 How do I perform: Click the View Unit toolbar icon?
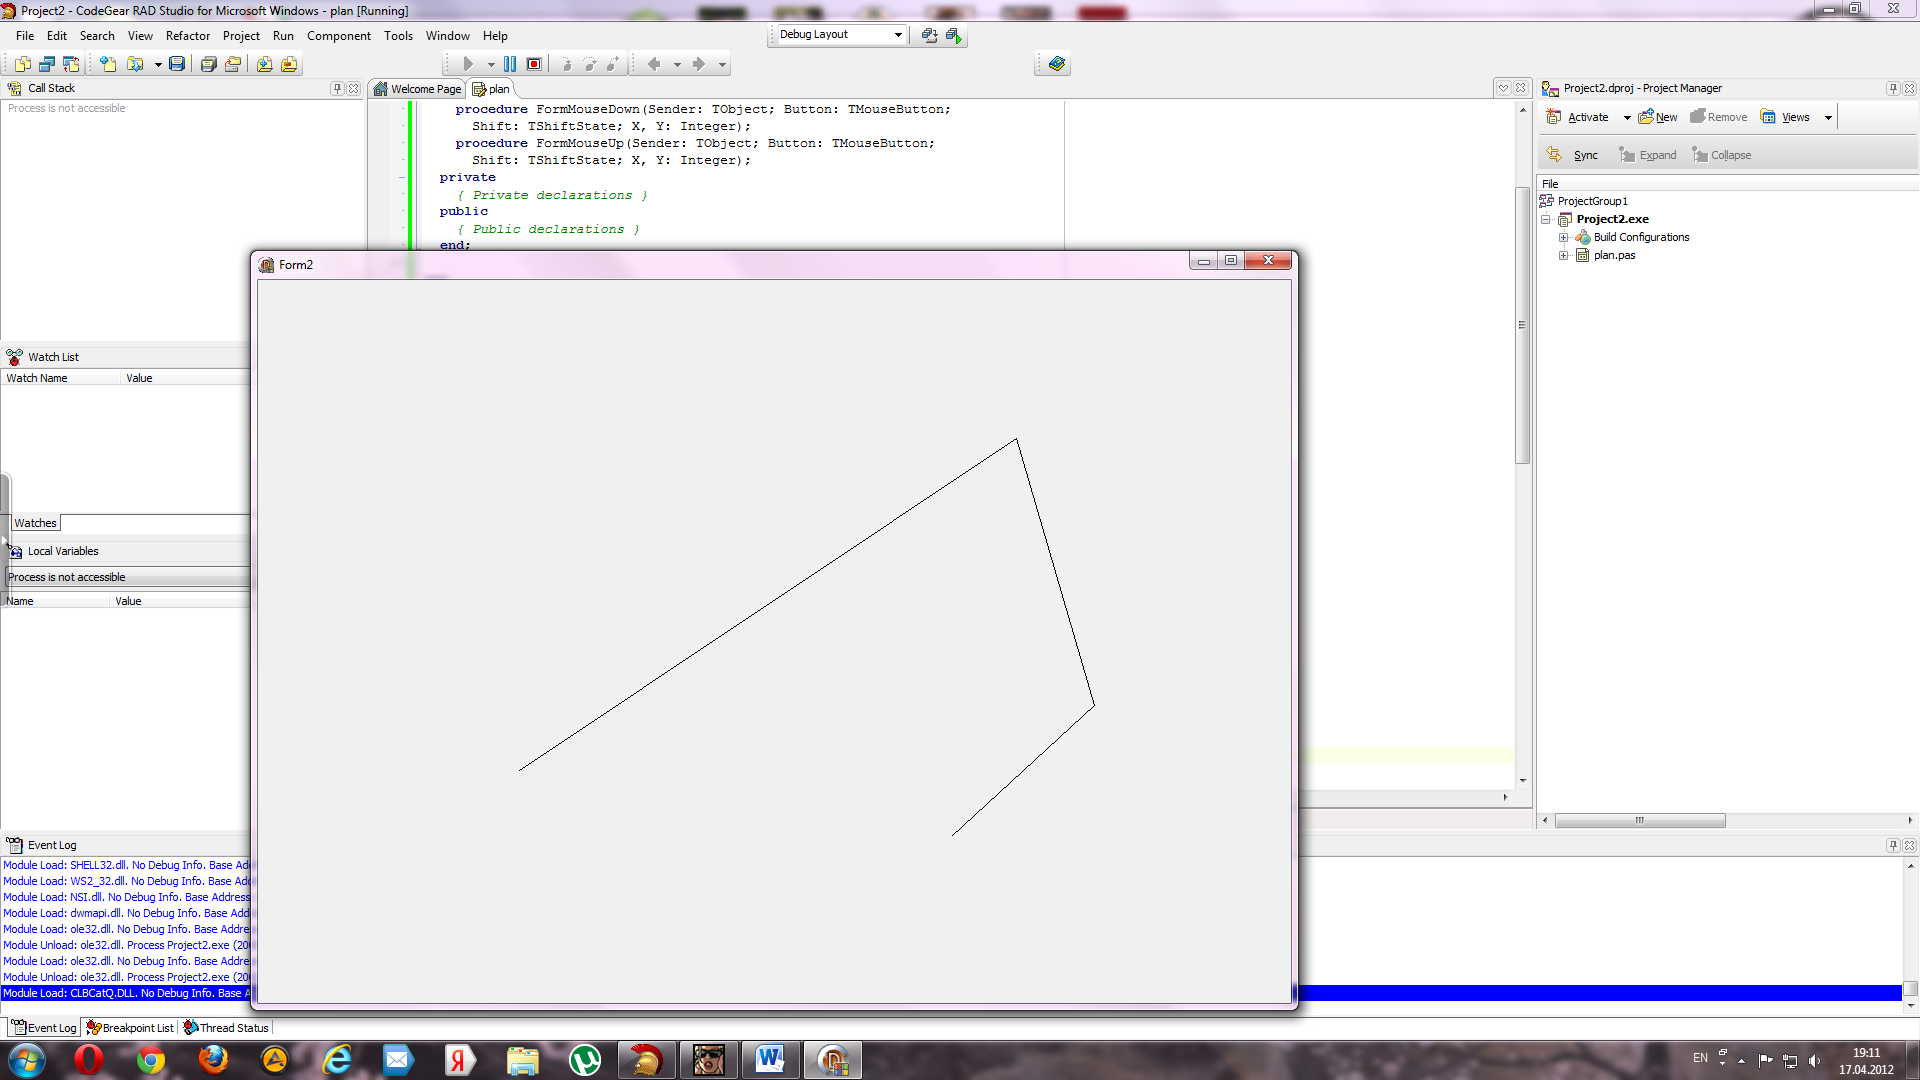[x=22, y=64]
